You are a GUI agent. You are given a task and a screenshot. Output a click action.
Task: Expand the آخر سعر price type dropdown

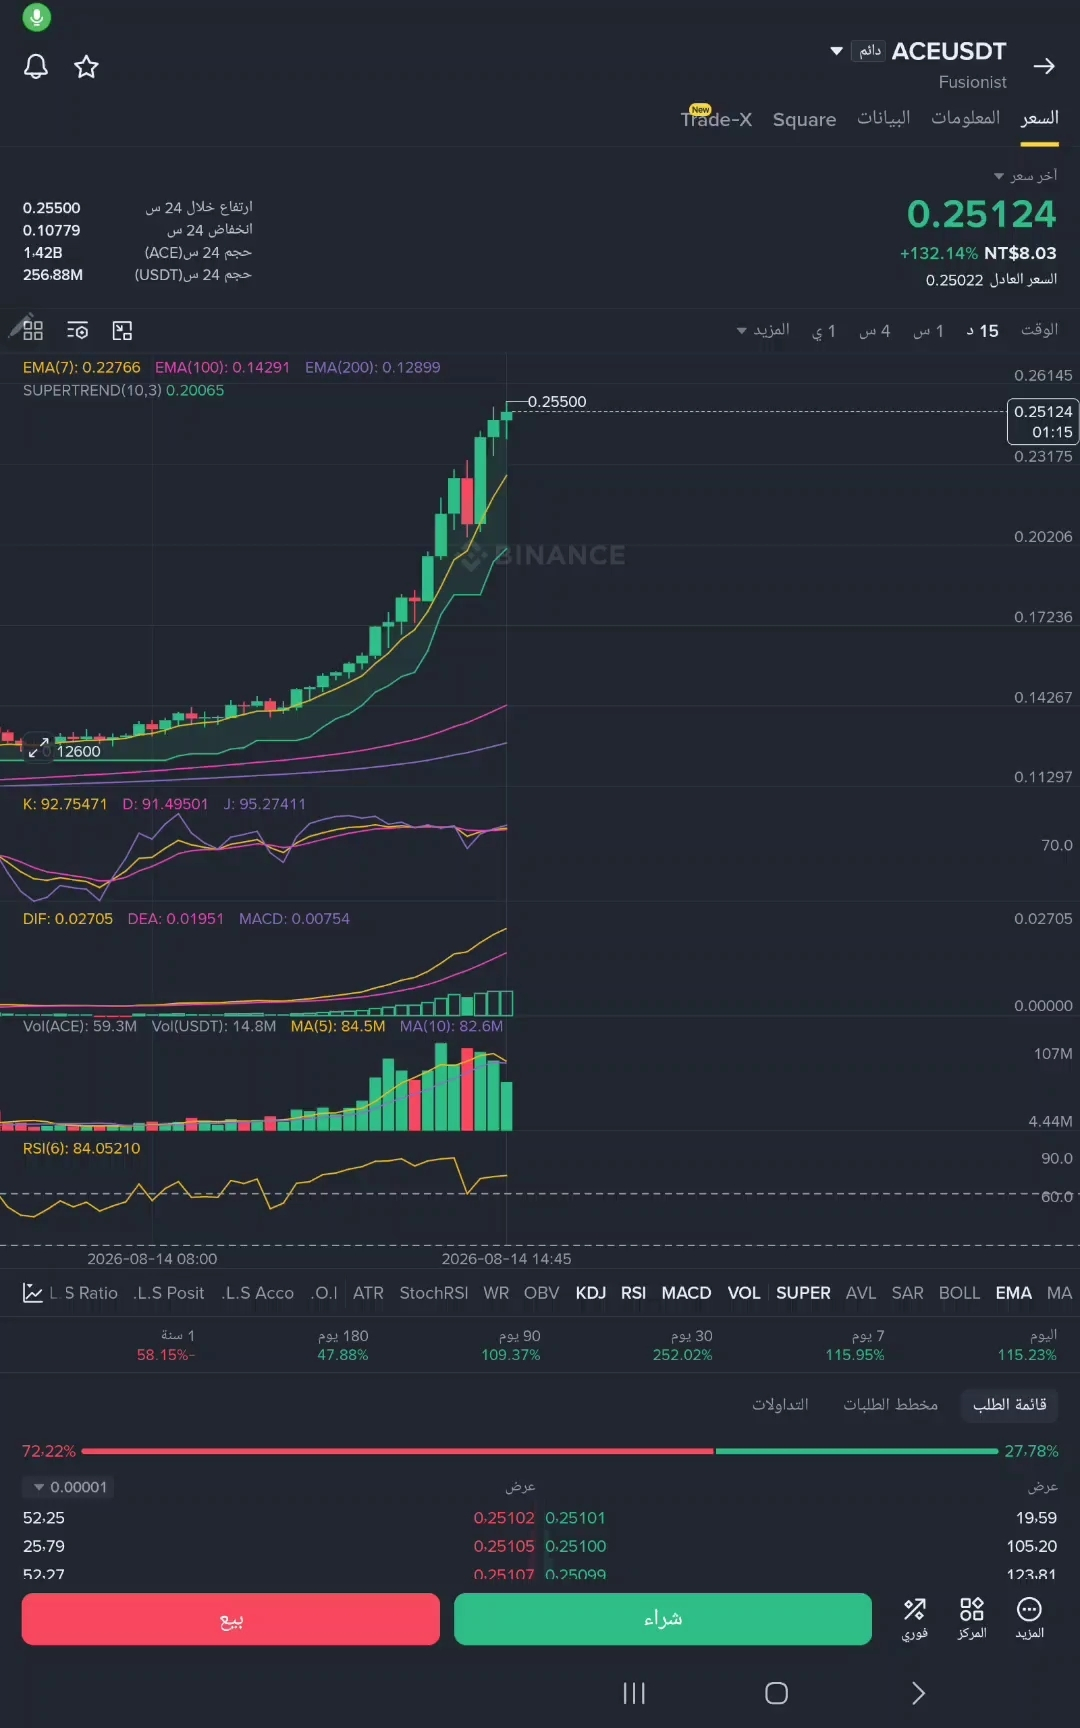1025,175
